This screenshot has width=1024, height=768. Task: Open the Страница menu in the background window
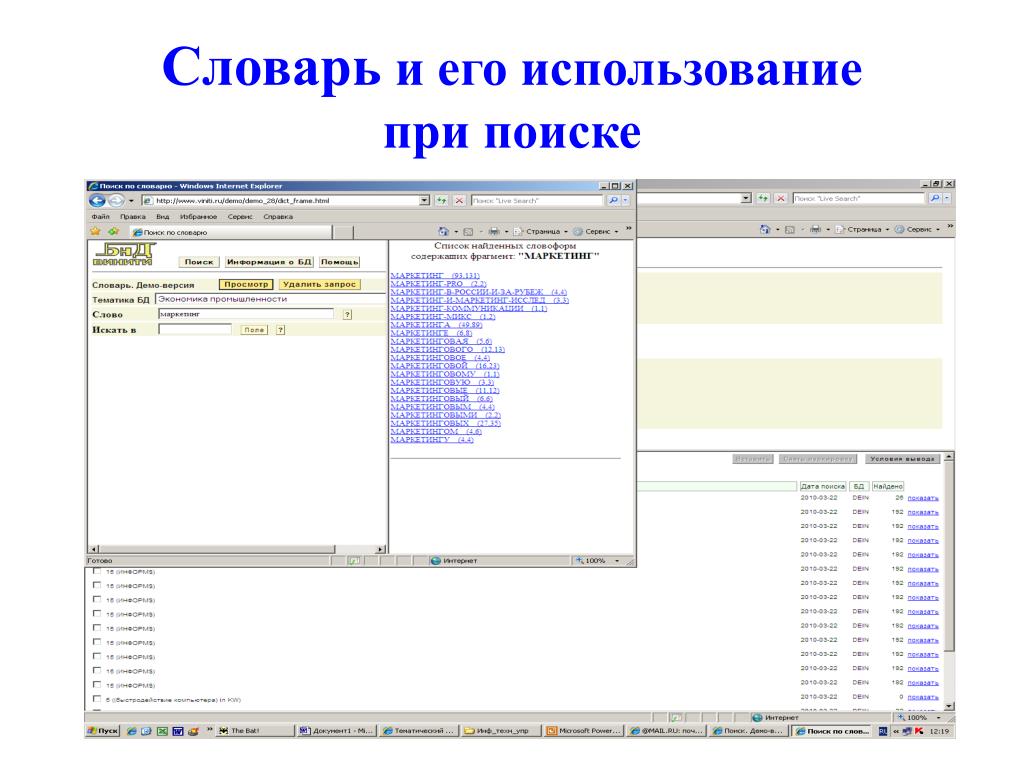click(x=862, y=229)
